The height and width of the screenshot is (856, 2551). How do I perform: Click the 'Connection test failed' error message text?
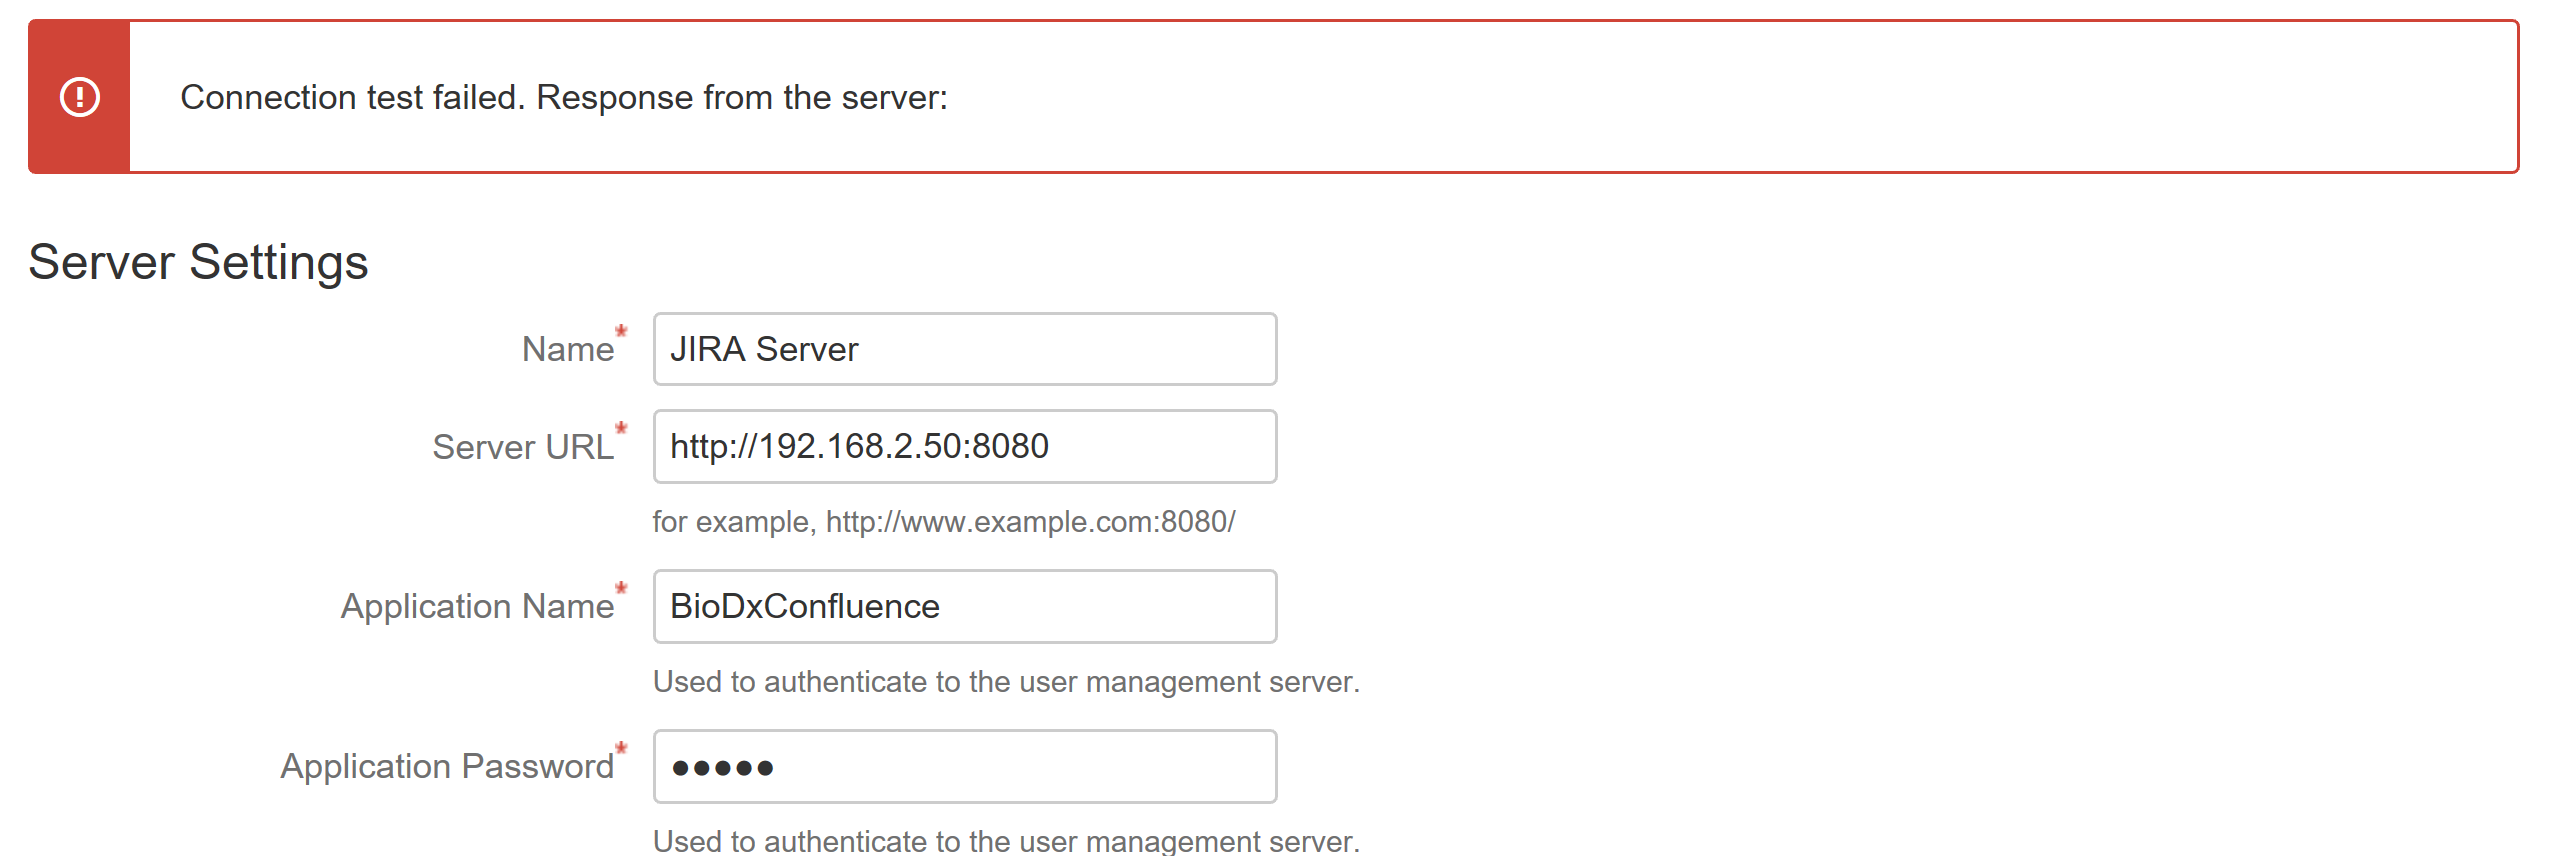tap(564, 97)
